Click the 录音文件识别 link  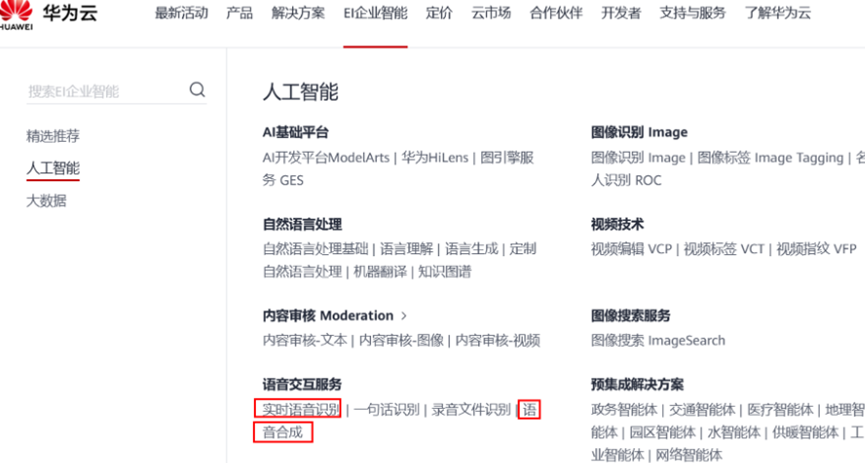click(x=471, y=409)
